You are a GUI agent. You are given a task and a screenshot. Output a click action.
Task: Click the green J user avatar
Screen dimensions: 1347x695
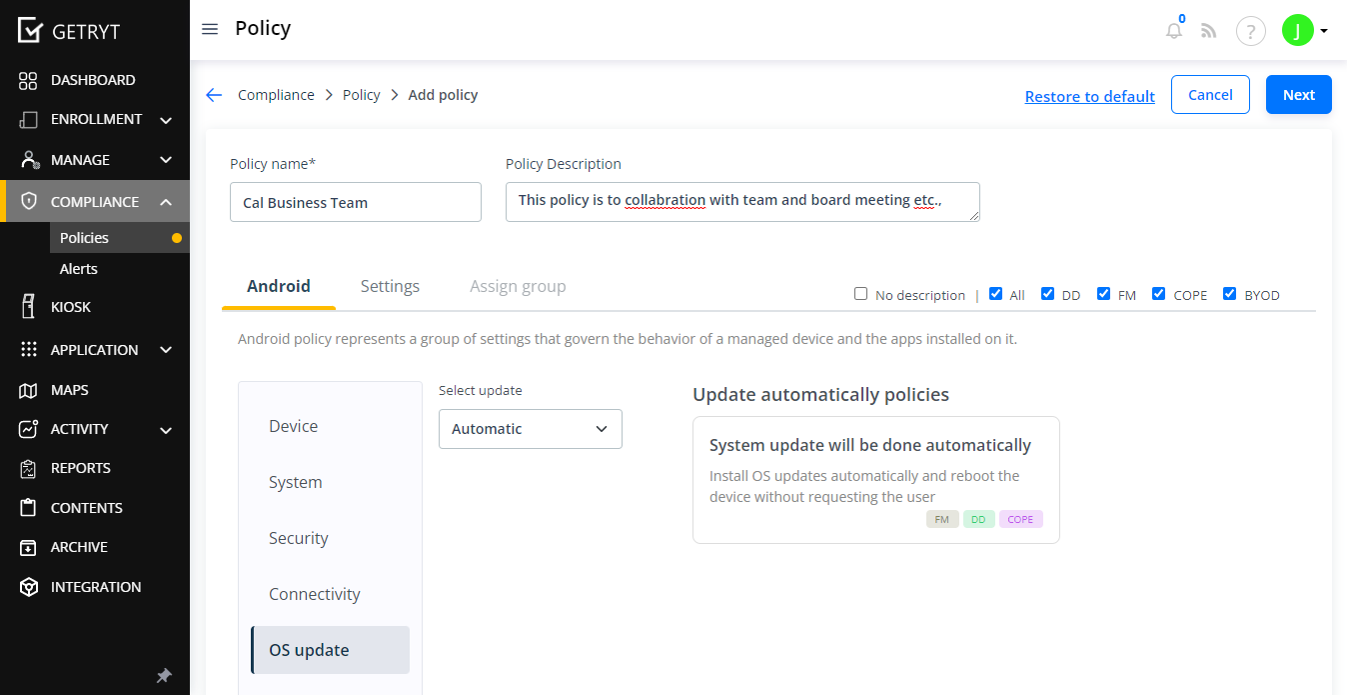(1297, 31)
